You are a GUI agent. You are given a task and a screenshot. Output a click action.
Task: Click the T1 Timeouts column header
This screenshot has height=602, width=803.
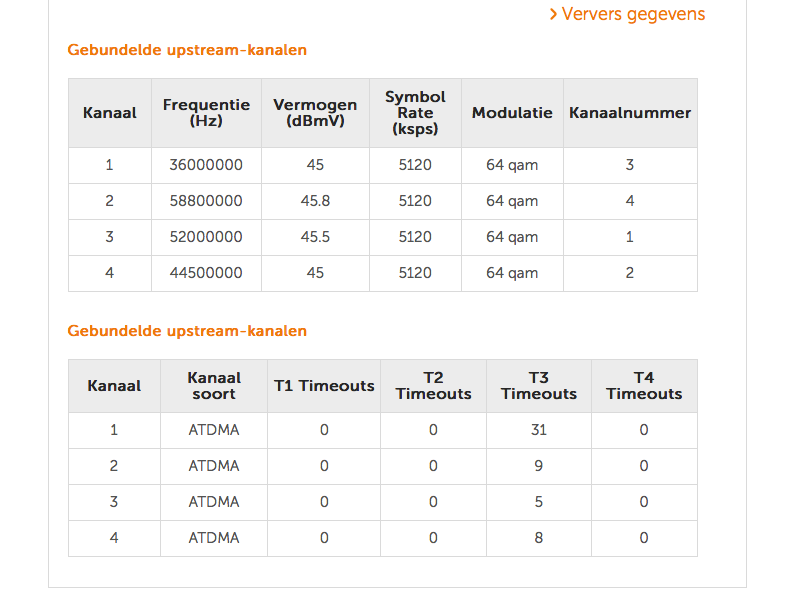tap(324, 386)
